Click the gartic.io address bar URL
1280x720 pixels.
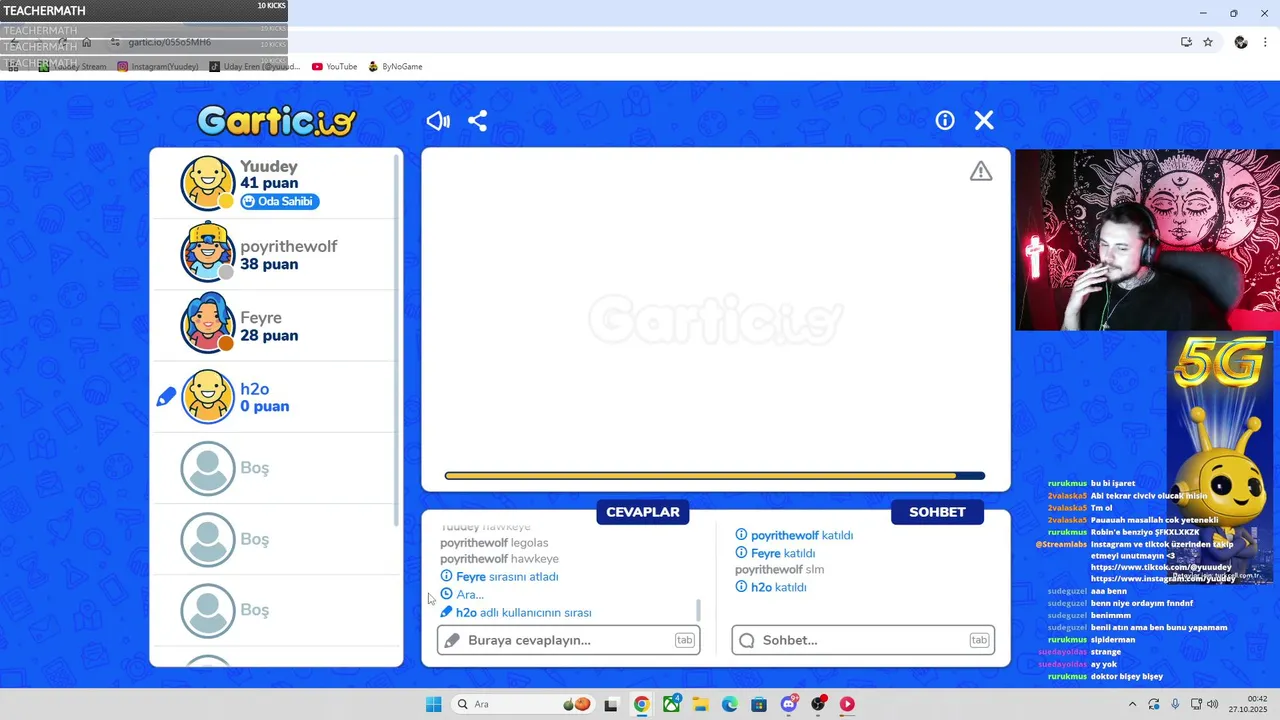pyautogui.click(x=170, y=42)
